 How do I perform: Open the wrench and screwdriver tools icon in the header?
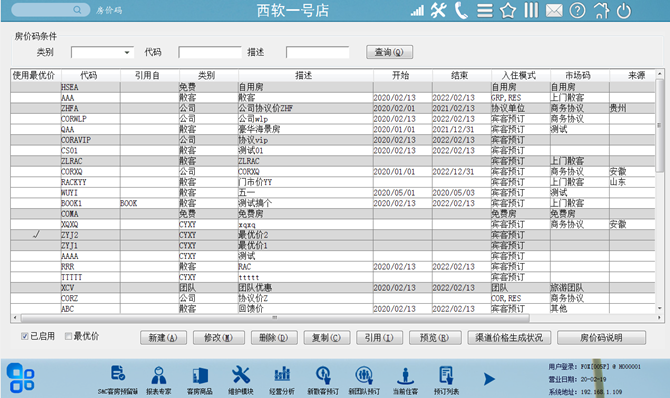tap(438, 10)
